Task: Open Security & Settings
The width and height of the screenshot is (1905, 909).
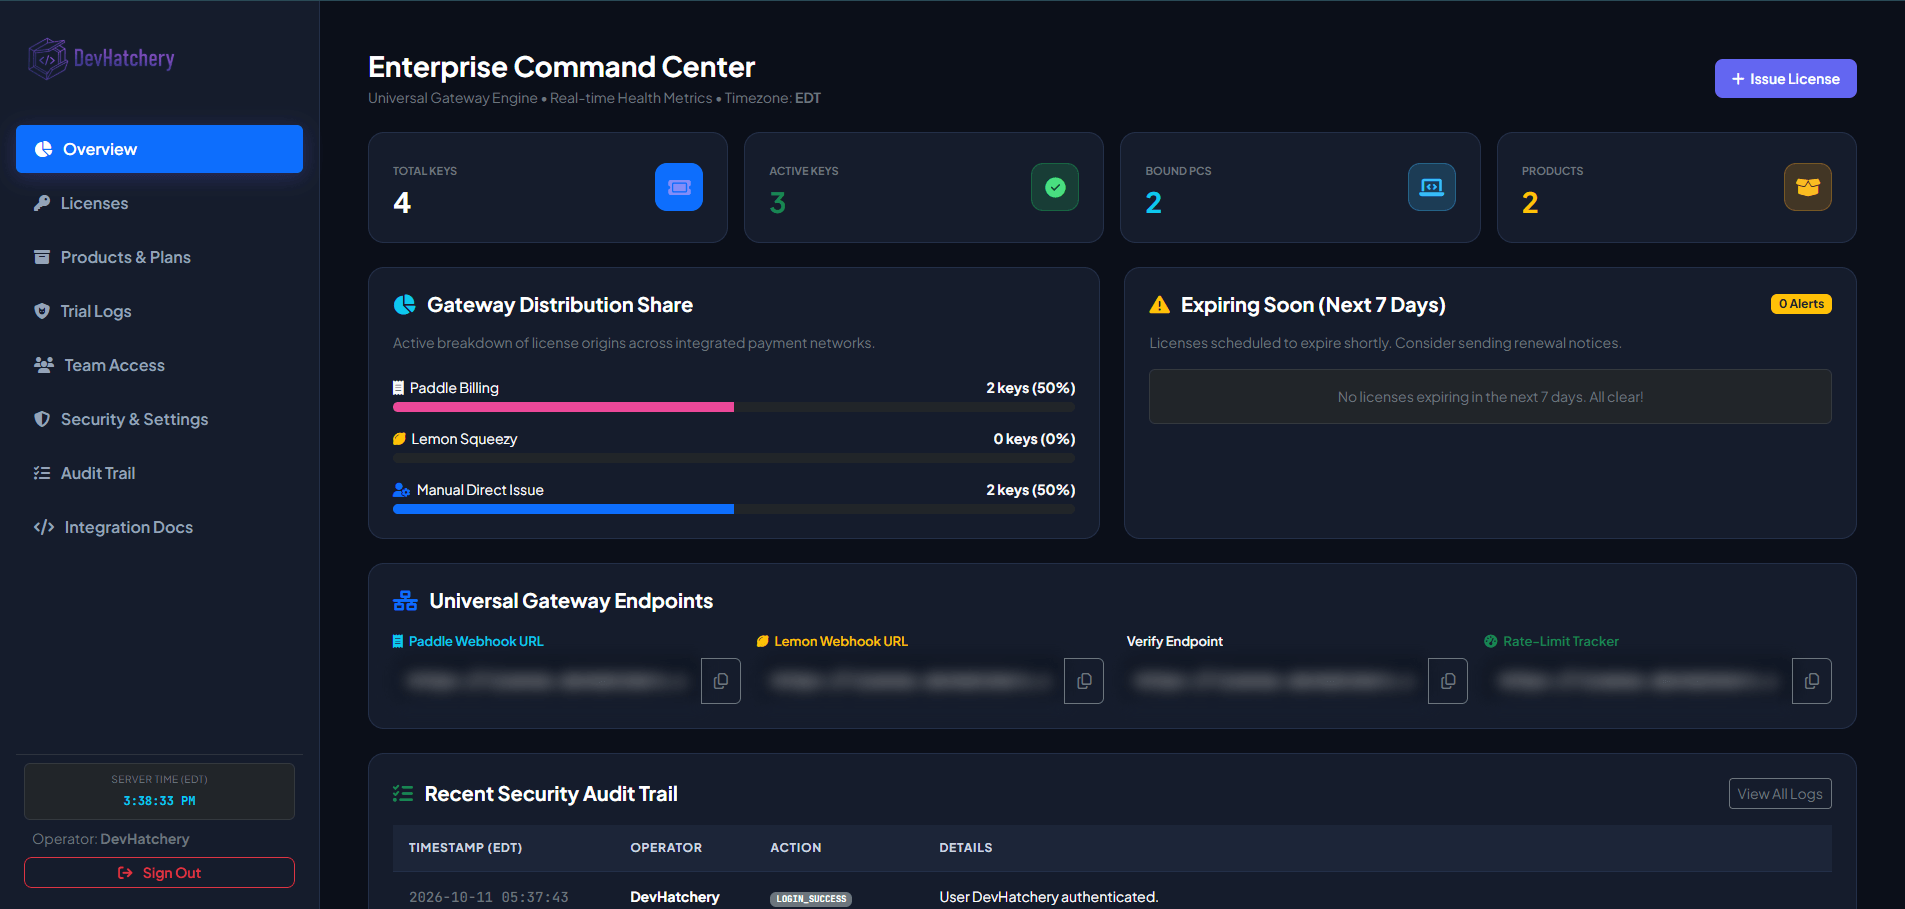Action: (x=159, y=419)
